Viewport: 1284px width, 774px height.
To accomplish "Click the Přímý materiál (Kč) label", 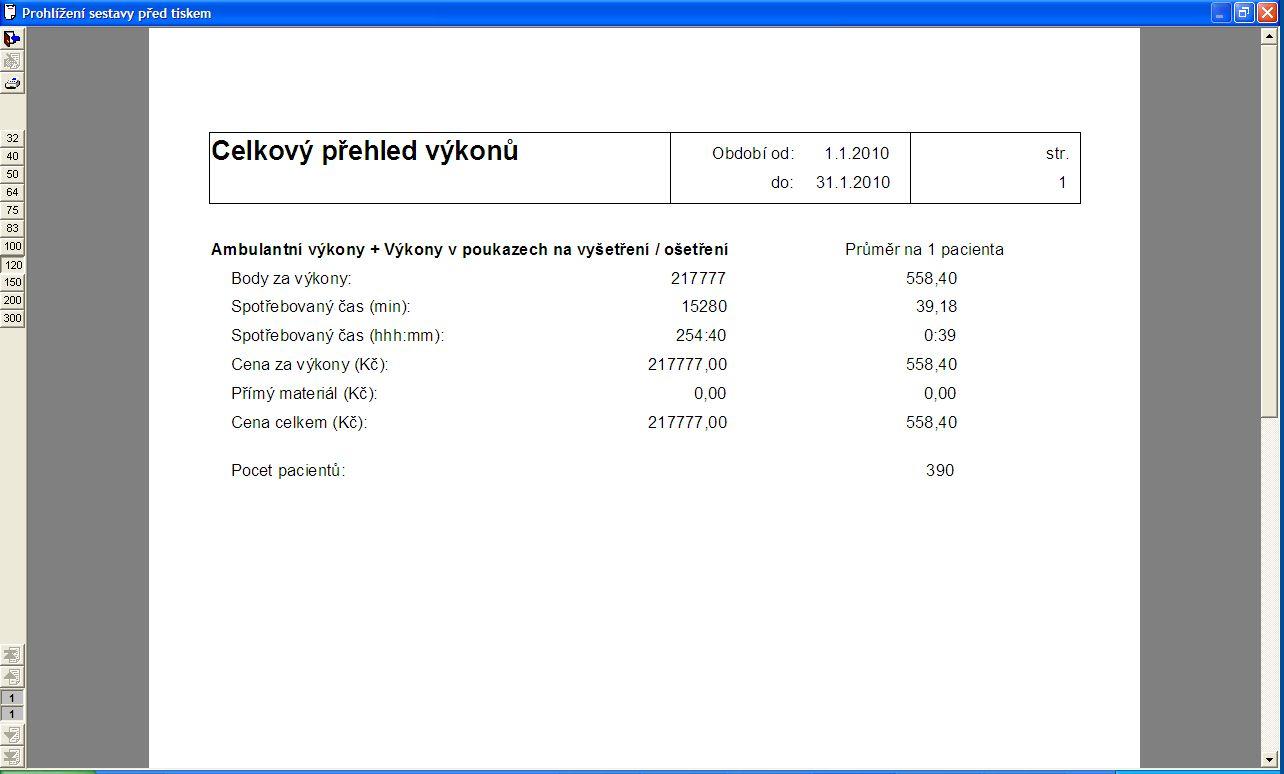I will click(x=304, y=393).
